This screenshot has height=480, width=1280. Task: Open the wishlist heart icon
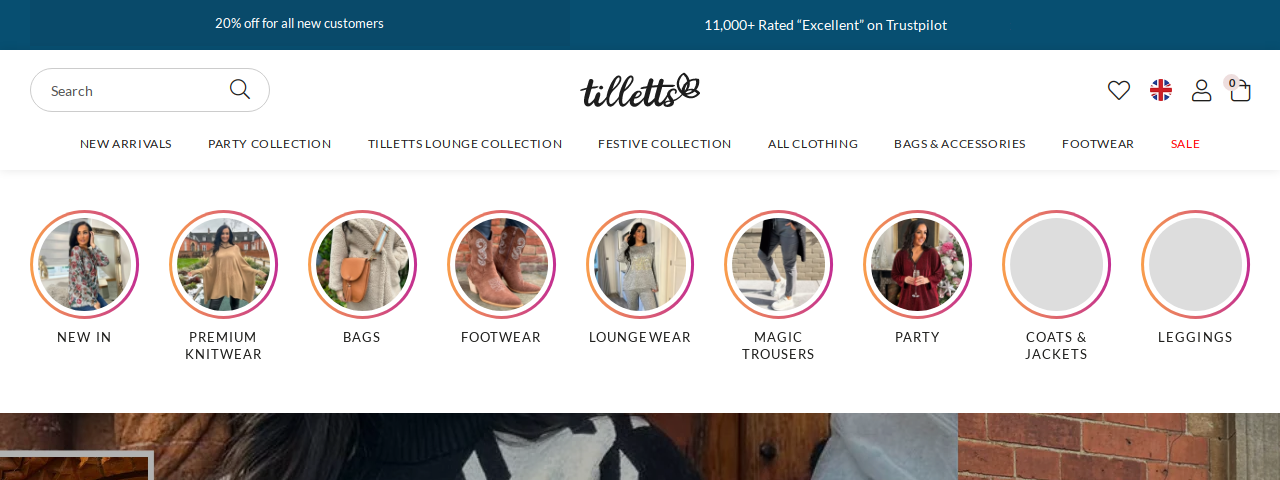pos(1119,90)
